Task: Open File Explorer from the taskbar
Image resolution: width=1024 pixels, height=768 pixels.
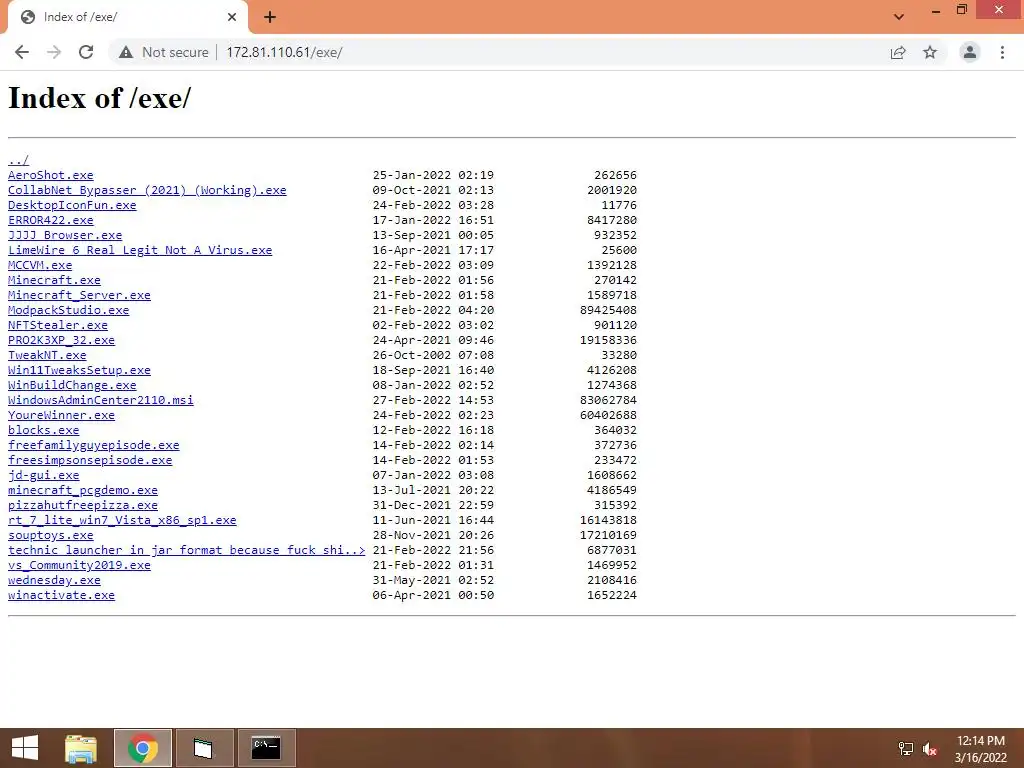Action: [81, 748]
